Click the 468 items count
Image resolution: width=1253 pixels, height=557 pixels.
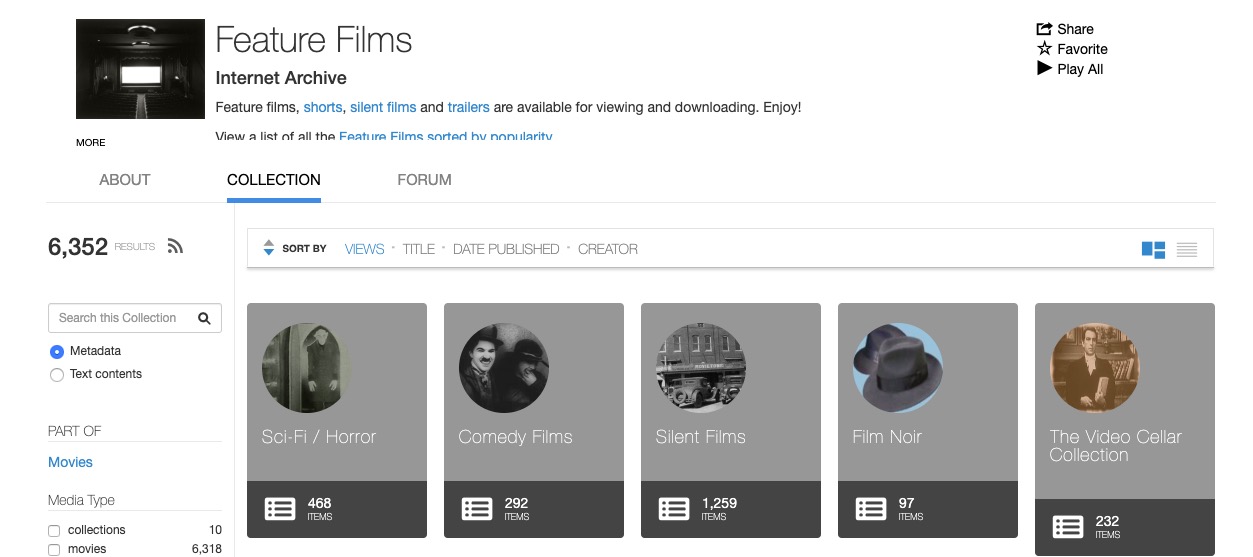pyautogui.click(x=320, y=503)
